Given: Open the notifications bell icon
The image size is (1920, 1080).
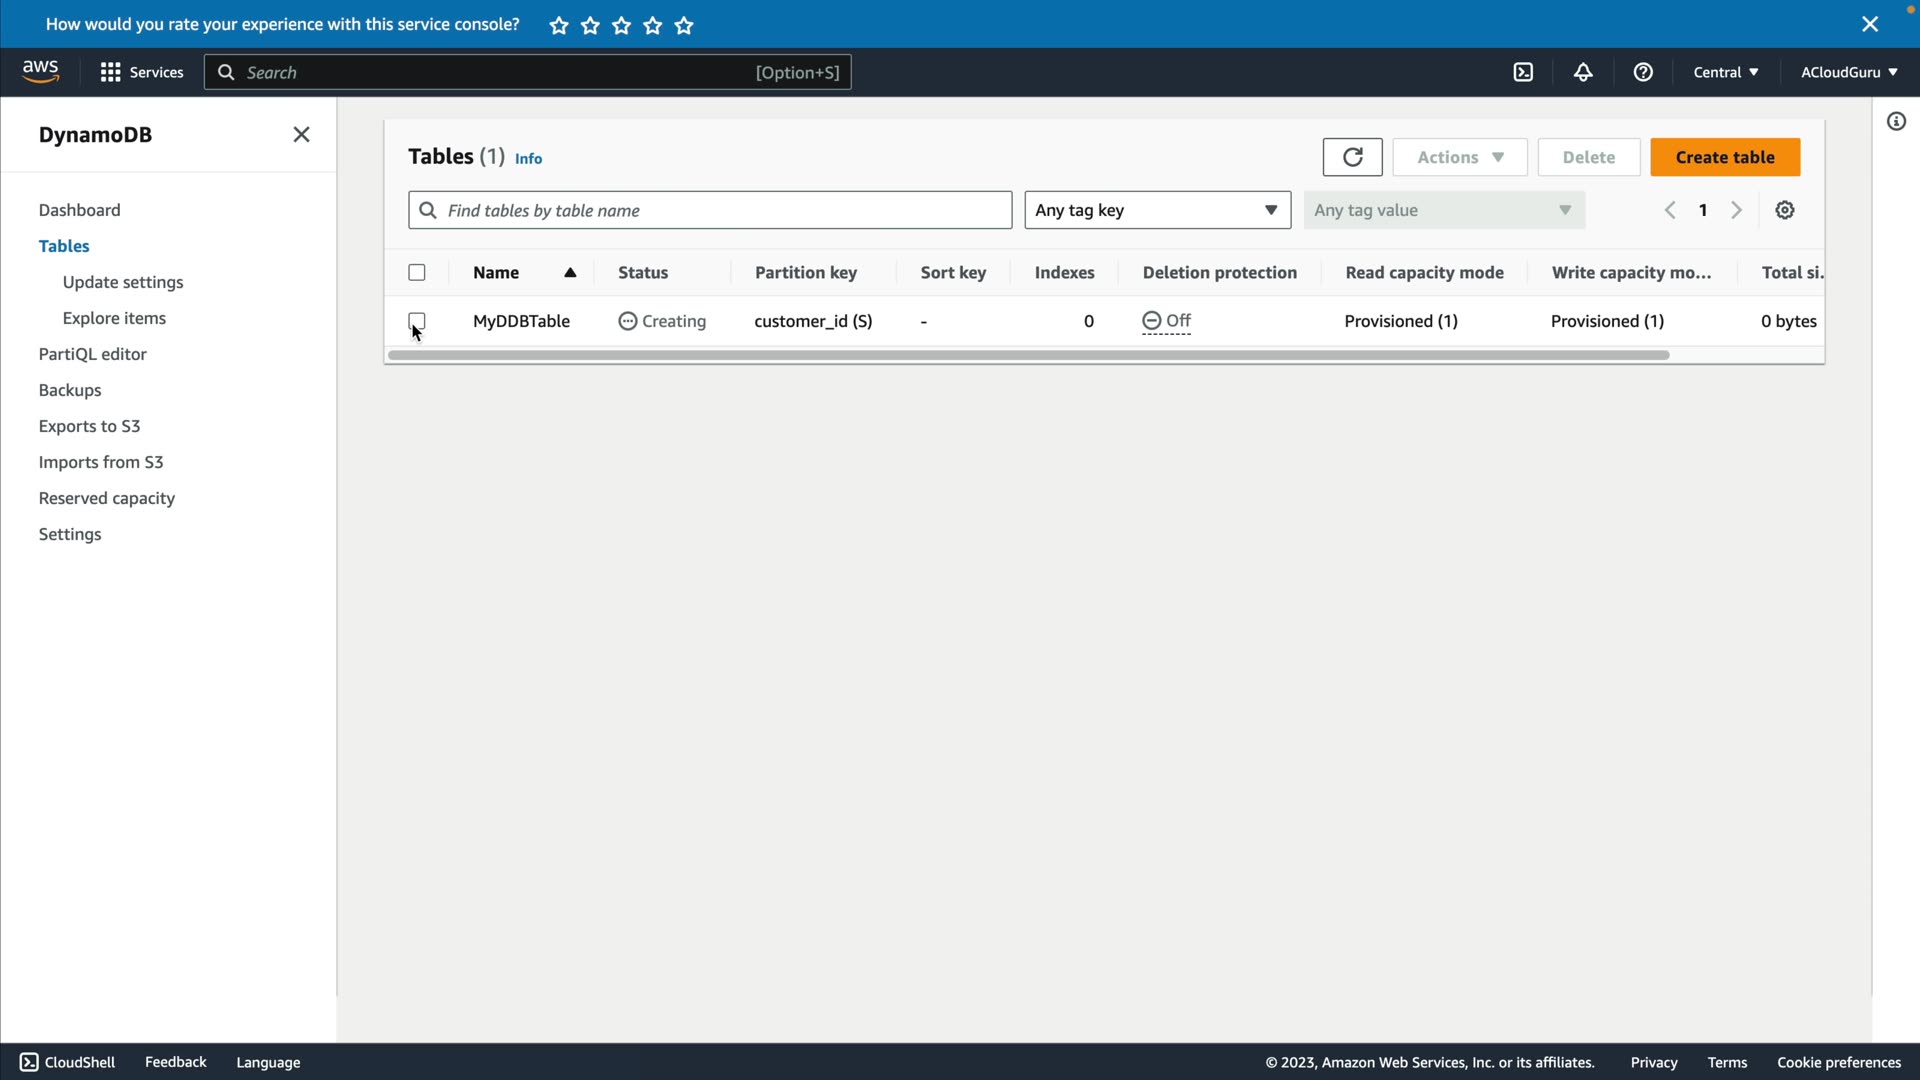Looking at the screenshot, I should pyautogui.click(x=1583, y=72).
